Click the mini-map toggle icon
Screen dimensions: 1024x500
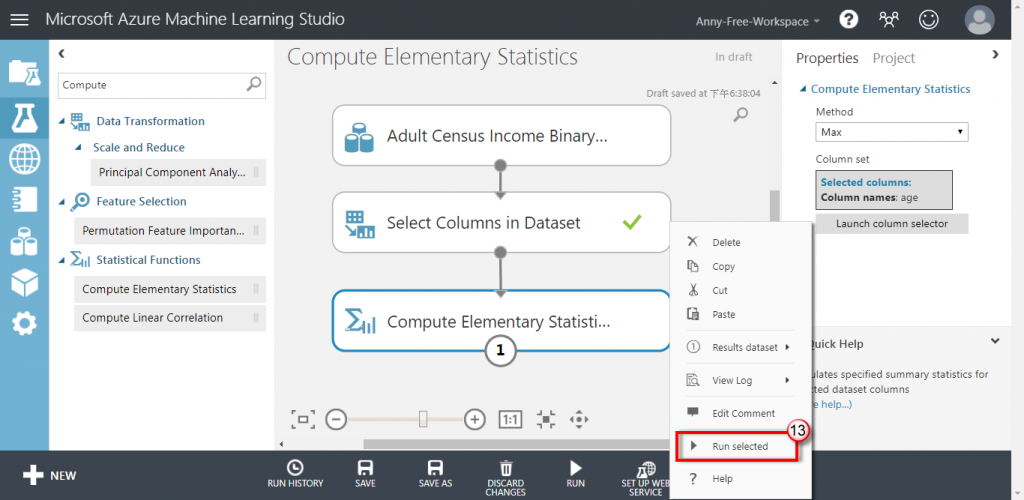click(547, 419)
